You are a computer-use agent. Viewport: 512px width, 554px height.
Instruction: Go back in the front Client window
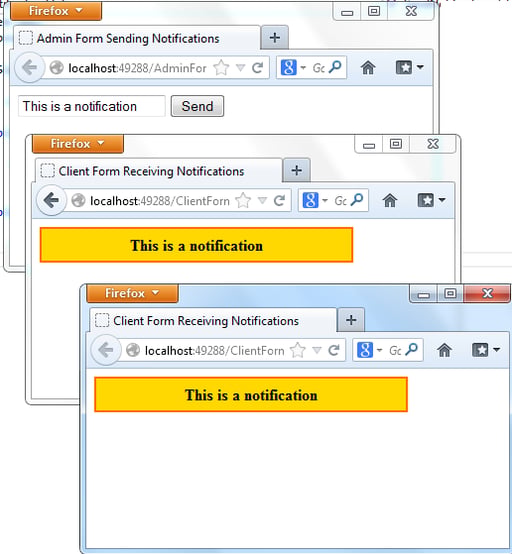pyautogui.click(x=106, y=350)
